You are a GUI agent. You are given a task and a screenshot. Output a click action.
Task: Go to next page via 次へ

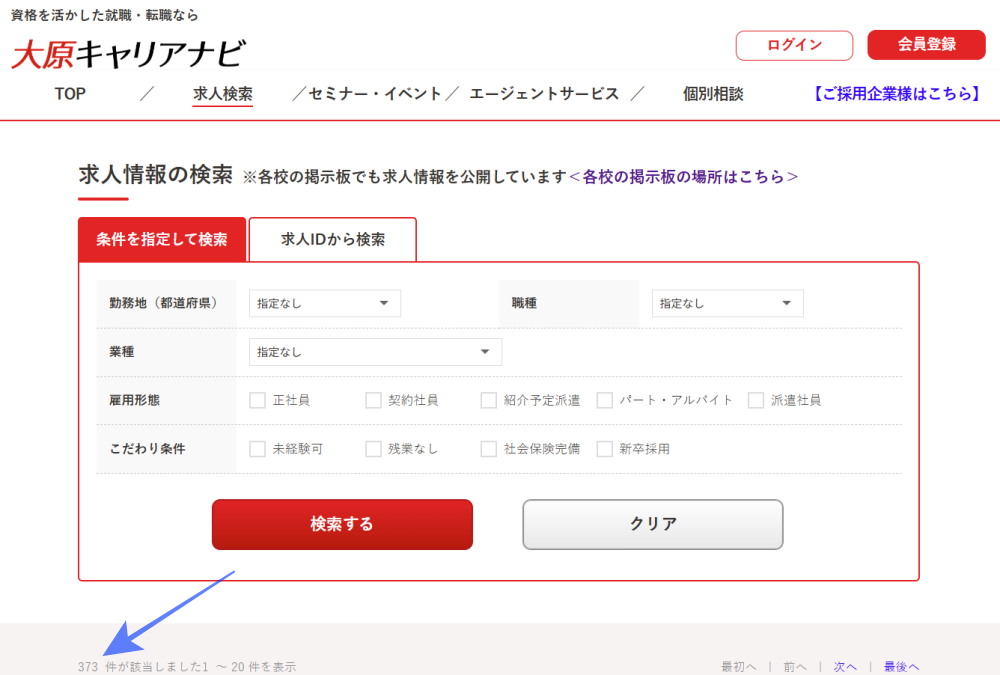[845, 667]
